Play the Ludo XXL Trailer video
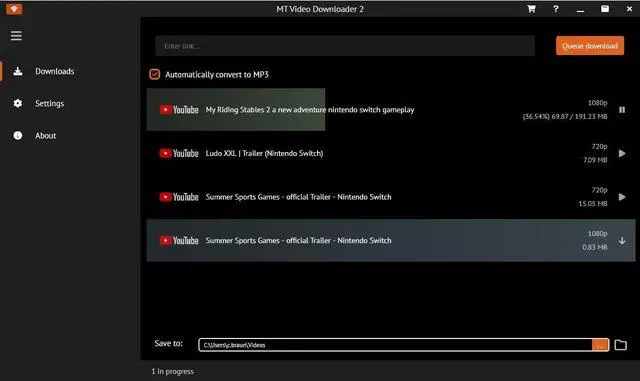Image resolution: width=640 pixels, height=381 pixels. [x=622, y=153]
